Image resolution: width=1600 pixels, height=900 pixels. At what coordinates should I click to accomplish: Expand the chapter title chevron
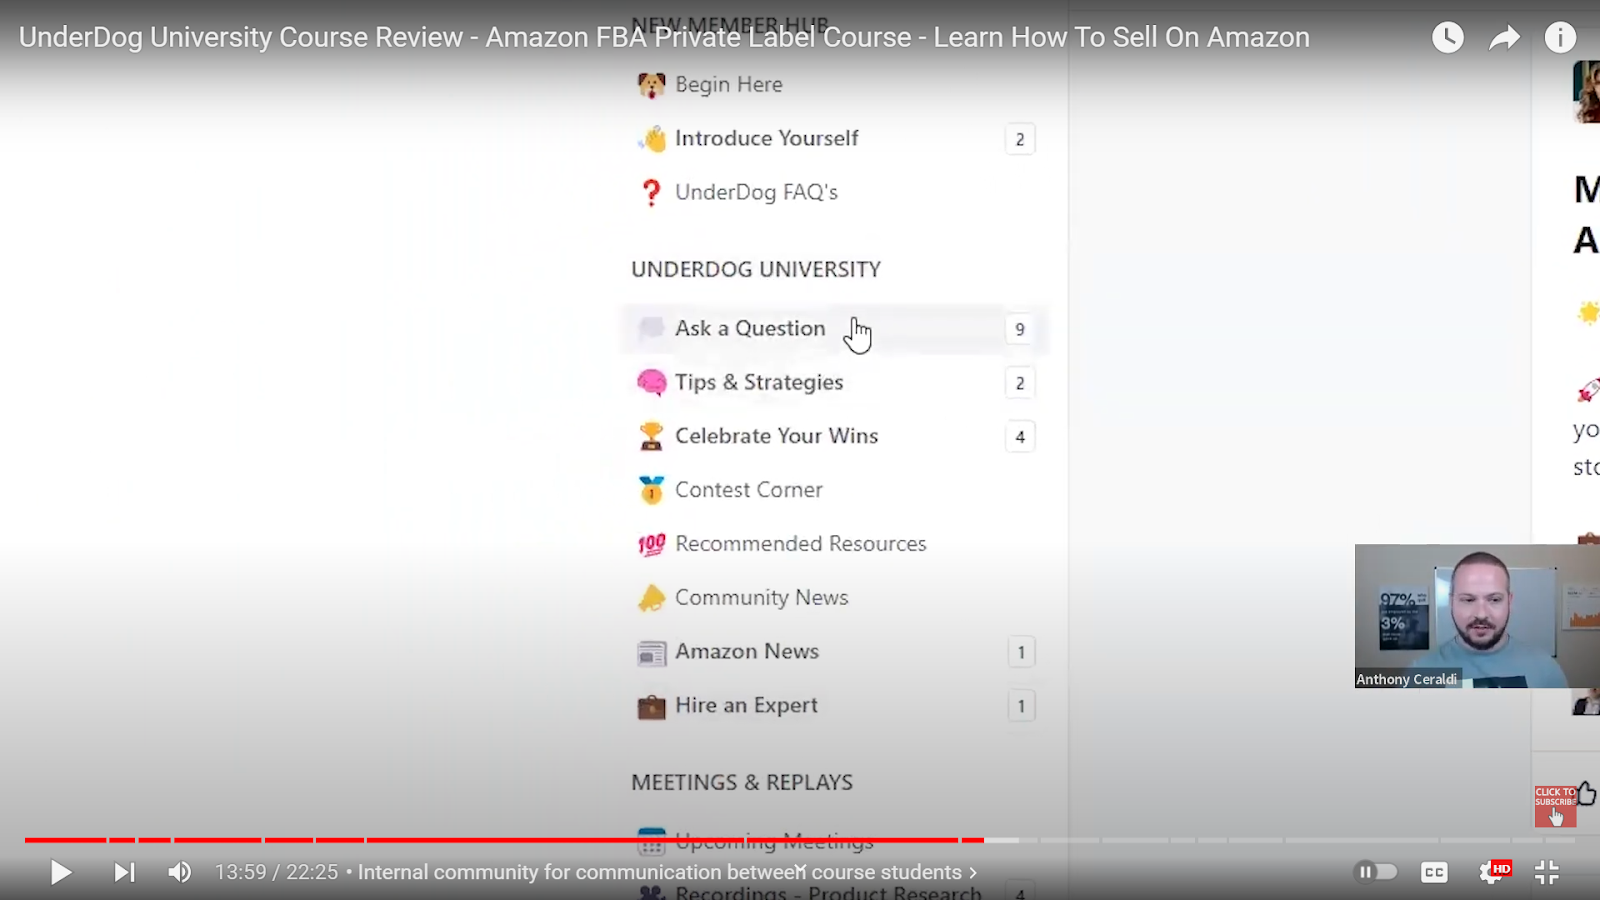[x=972, y=872]
